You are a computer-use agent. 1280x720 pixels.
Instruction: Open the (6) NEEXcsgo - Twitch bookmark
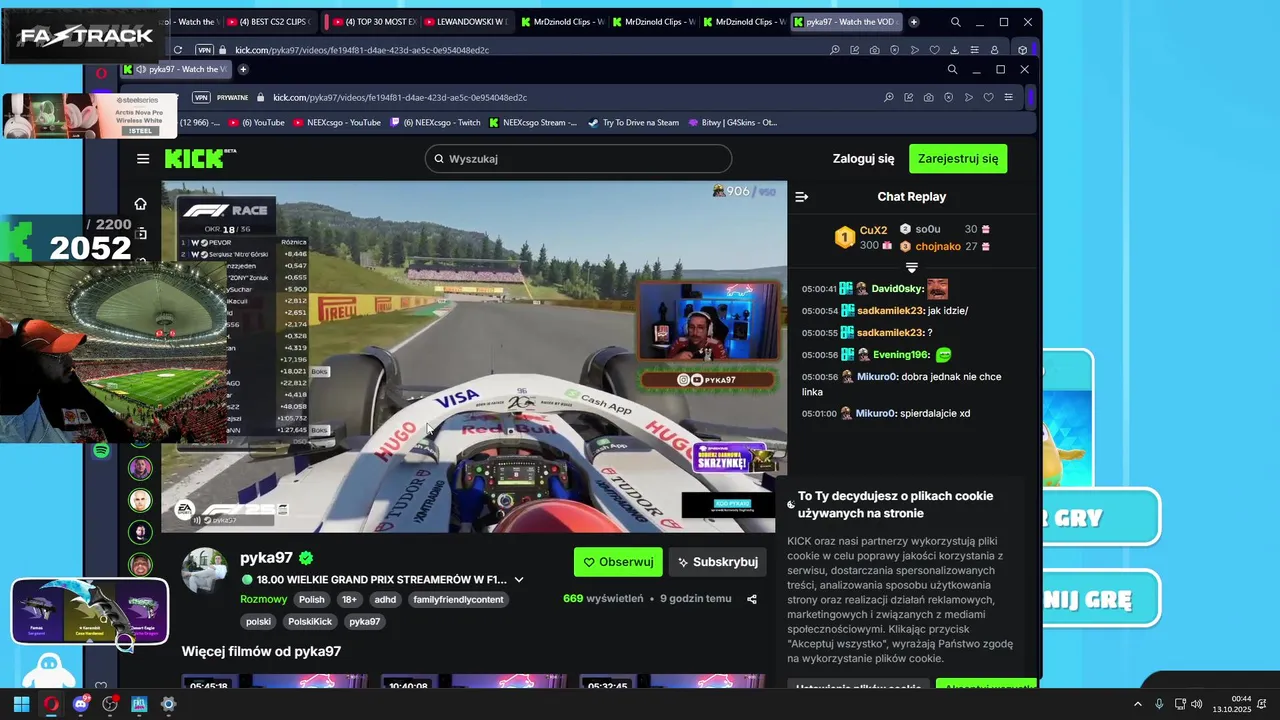click(x=435, y=123)
